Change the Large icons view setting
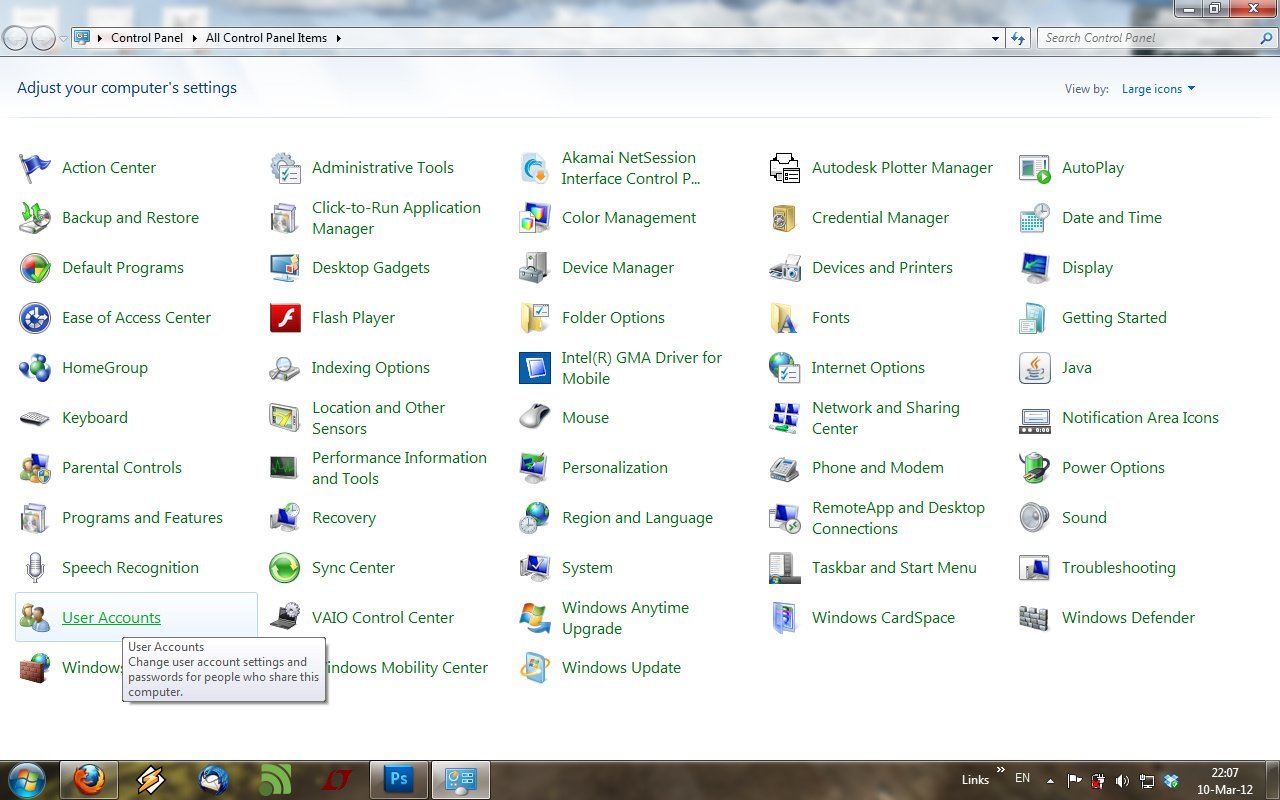Viewport: 1280px width, 800px height. pos(1157,88)
